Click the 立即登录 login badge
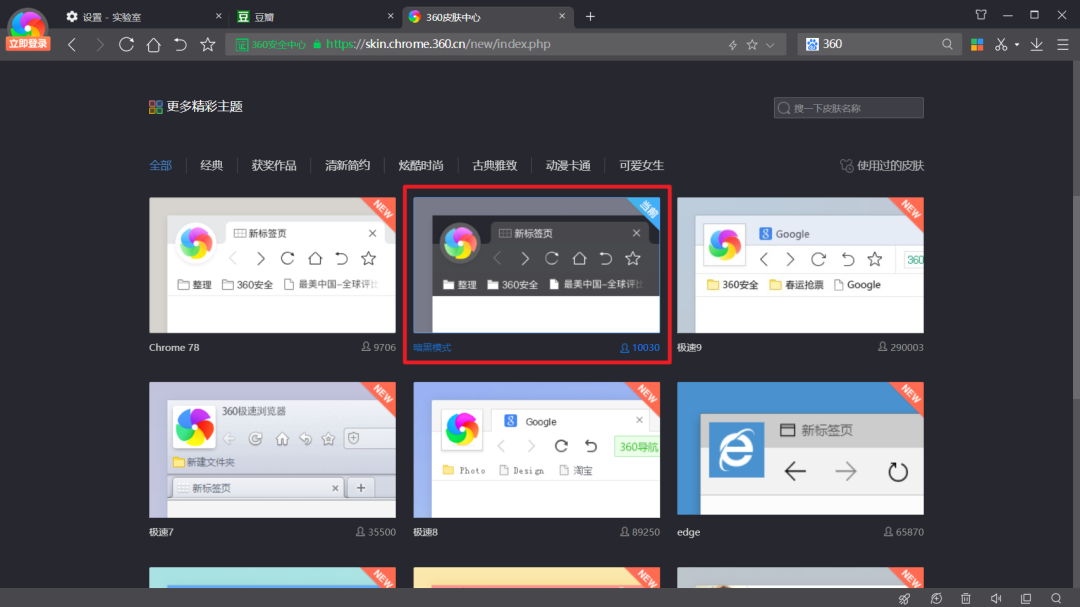This screenshot has width=1080, height=607. tap(28, 44)
